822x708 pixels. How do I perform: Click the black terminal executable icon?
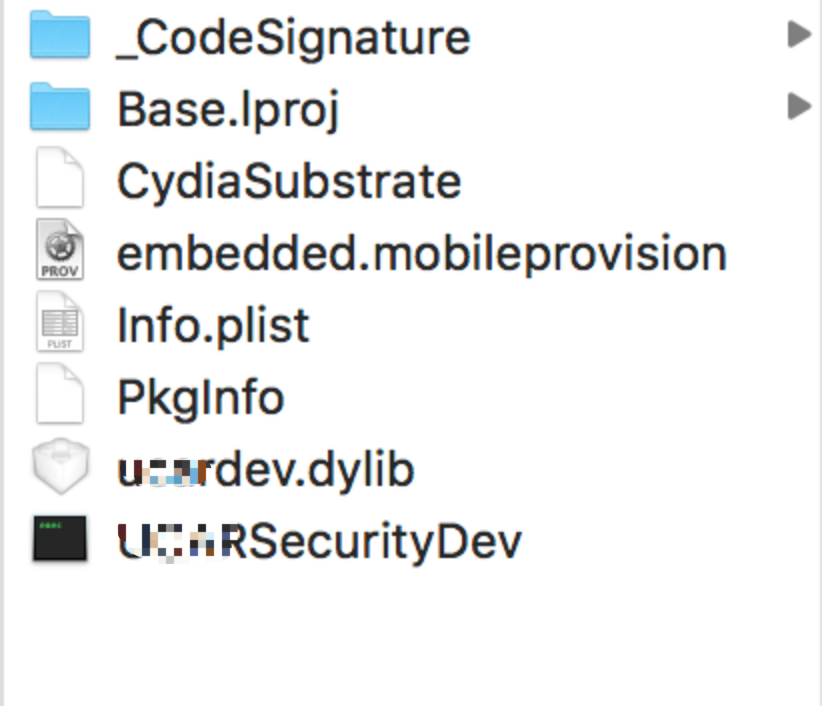pyautogui.click(x=60, y=538)
